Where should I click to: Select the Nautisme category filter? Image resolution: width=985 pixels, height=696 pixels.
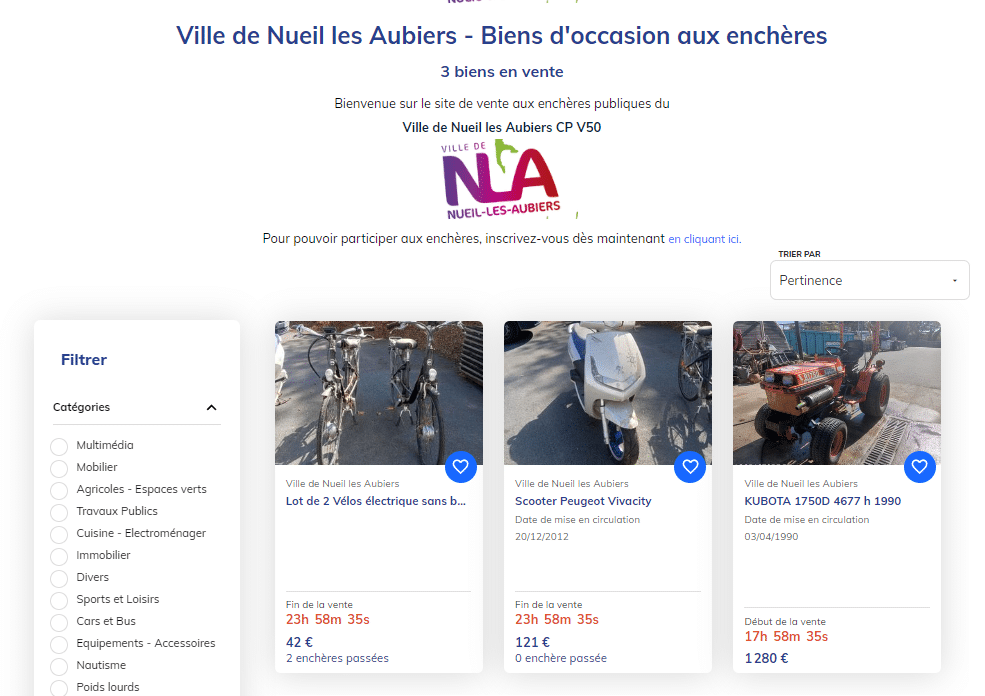[x=60, y=666]
